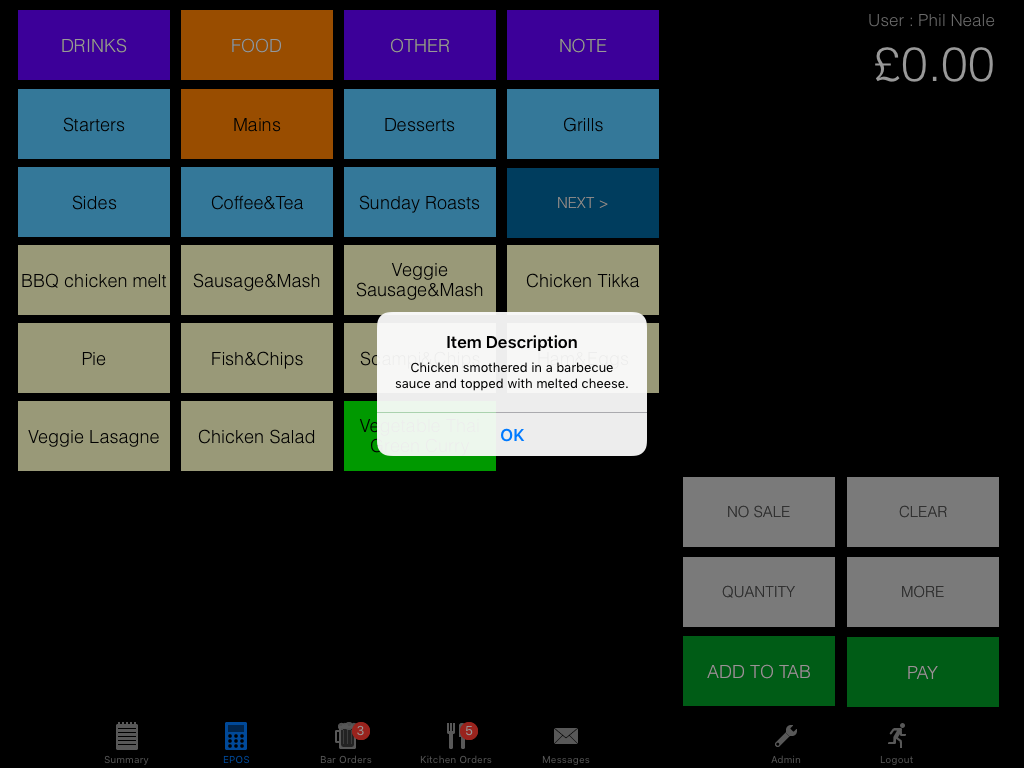Add Sausage&Mash to the order
Viewport: 1024px width, 768px height.
click(257, 280)
